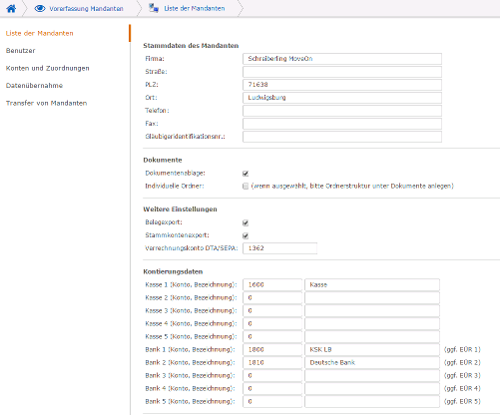
Task: Click the list icon beside Liste der Mandanten
Action: point(154,8)
